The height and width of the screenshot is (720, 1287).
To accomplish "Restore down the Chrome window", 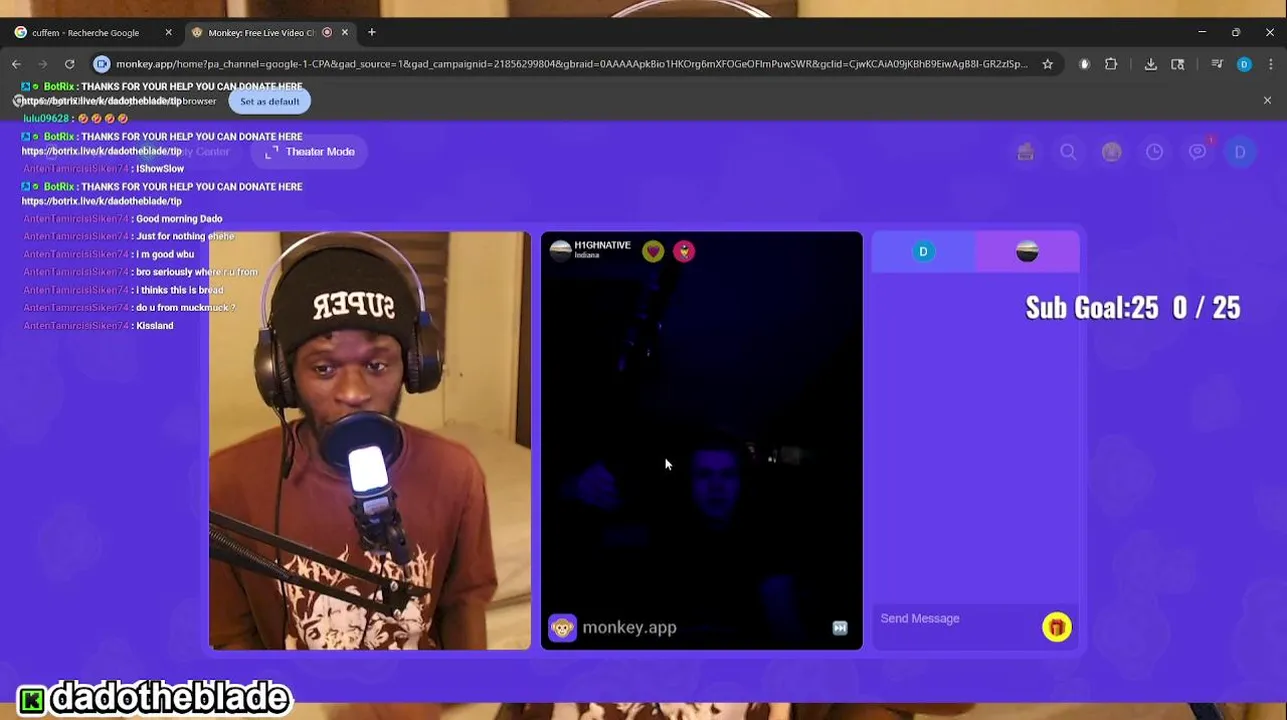I will [1236, 33].
